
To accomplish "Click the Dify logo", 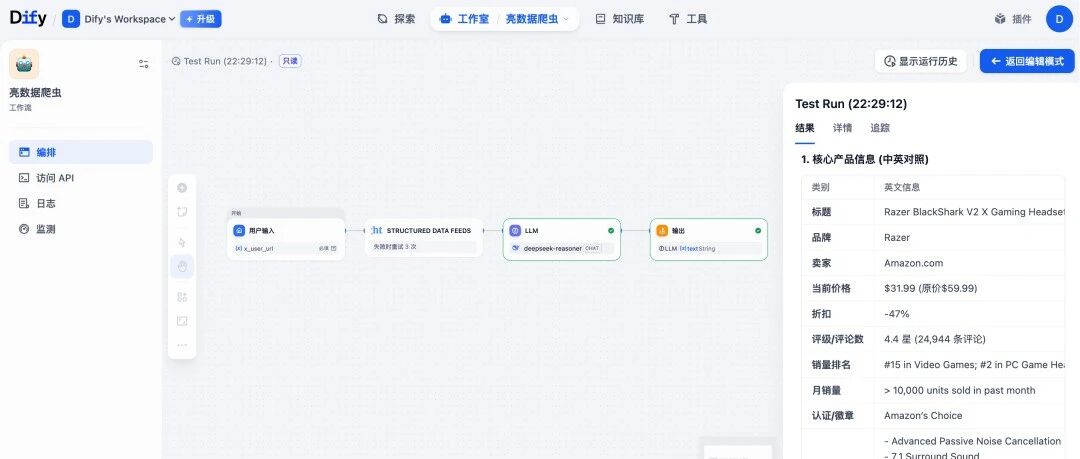I will 28,19.
